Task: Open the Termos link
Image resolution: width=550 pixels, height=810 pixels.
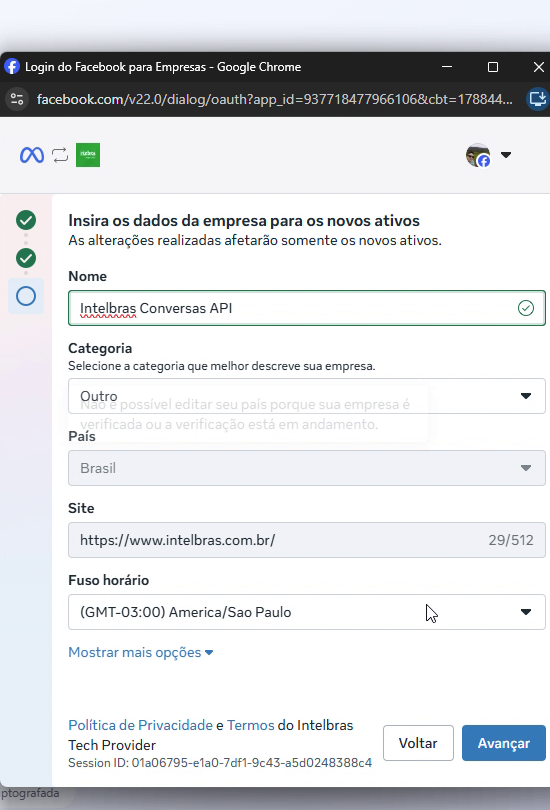Action: point(250,725)
